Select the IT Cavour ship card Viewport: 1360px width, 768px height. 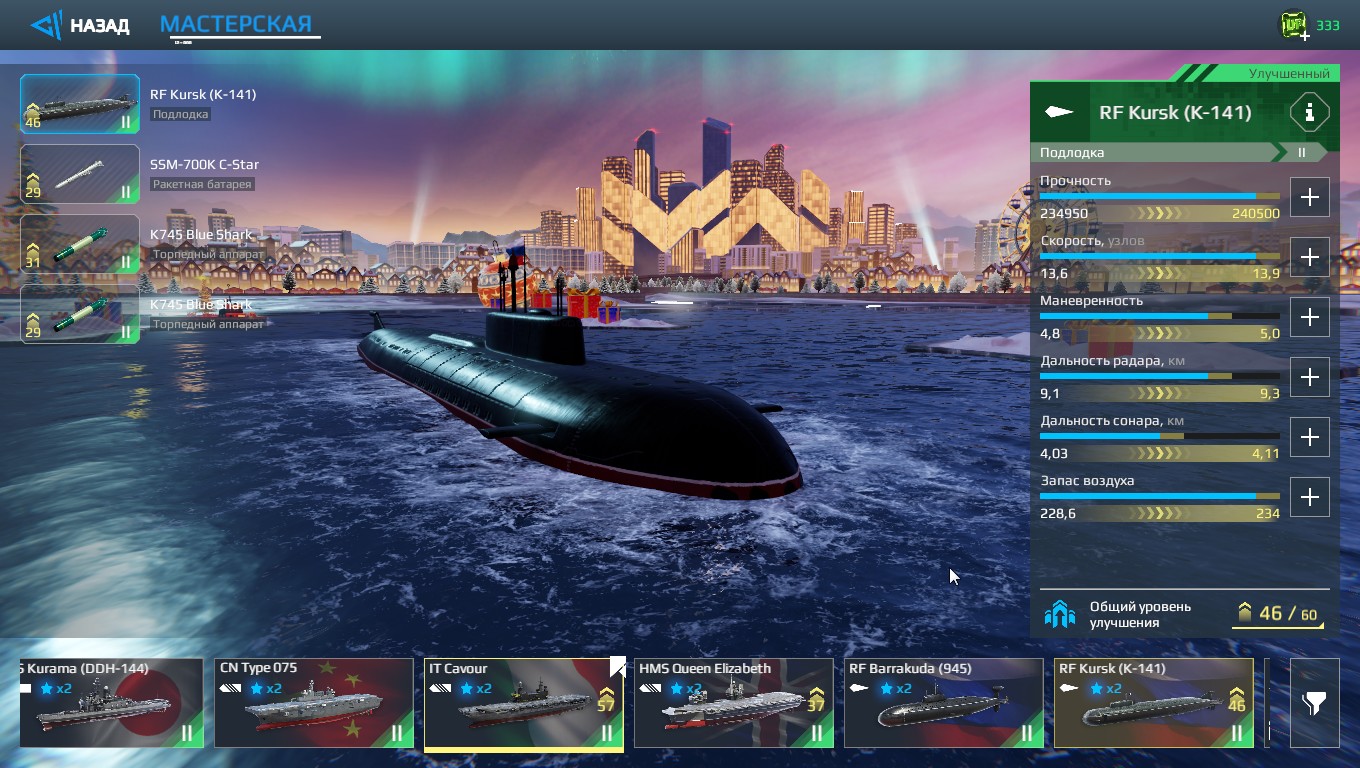coord(524,703)
